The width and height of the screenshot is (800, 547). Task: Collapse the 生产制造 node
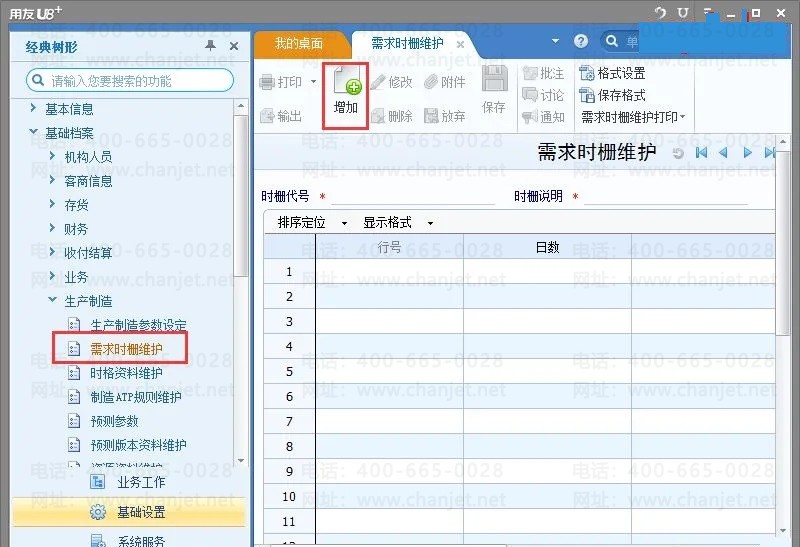[x=52, y=300]
